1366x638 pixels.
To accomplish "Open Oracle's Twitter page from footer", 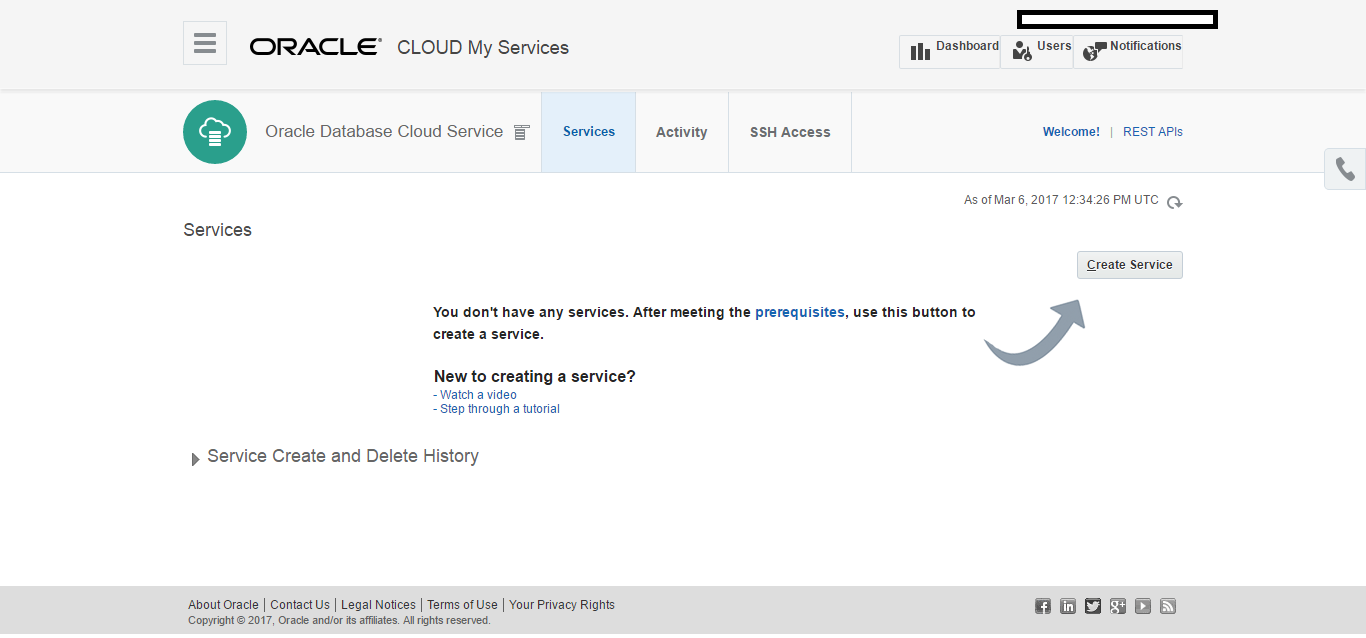I will pyautogui.click(x=1093, y=606).
